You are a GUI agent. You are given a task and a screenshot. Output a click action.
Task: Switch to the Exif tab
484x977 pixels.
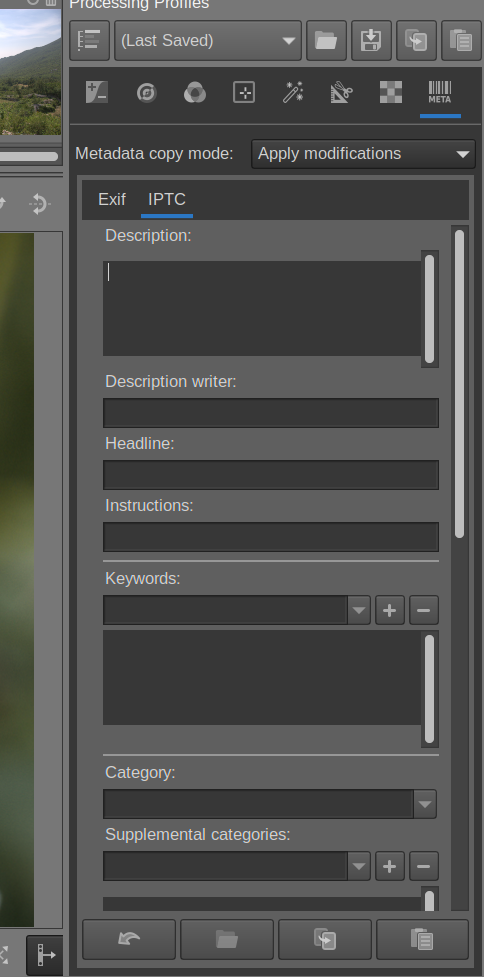tap(112, 199)
